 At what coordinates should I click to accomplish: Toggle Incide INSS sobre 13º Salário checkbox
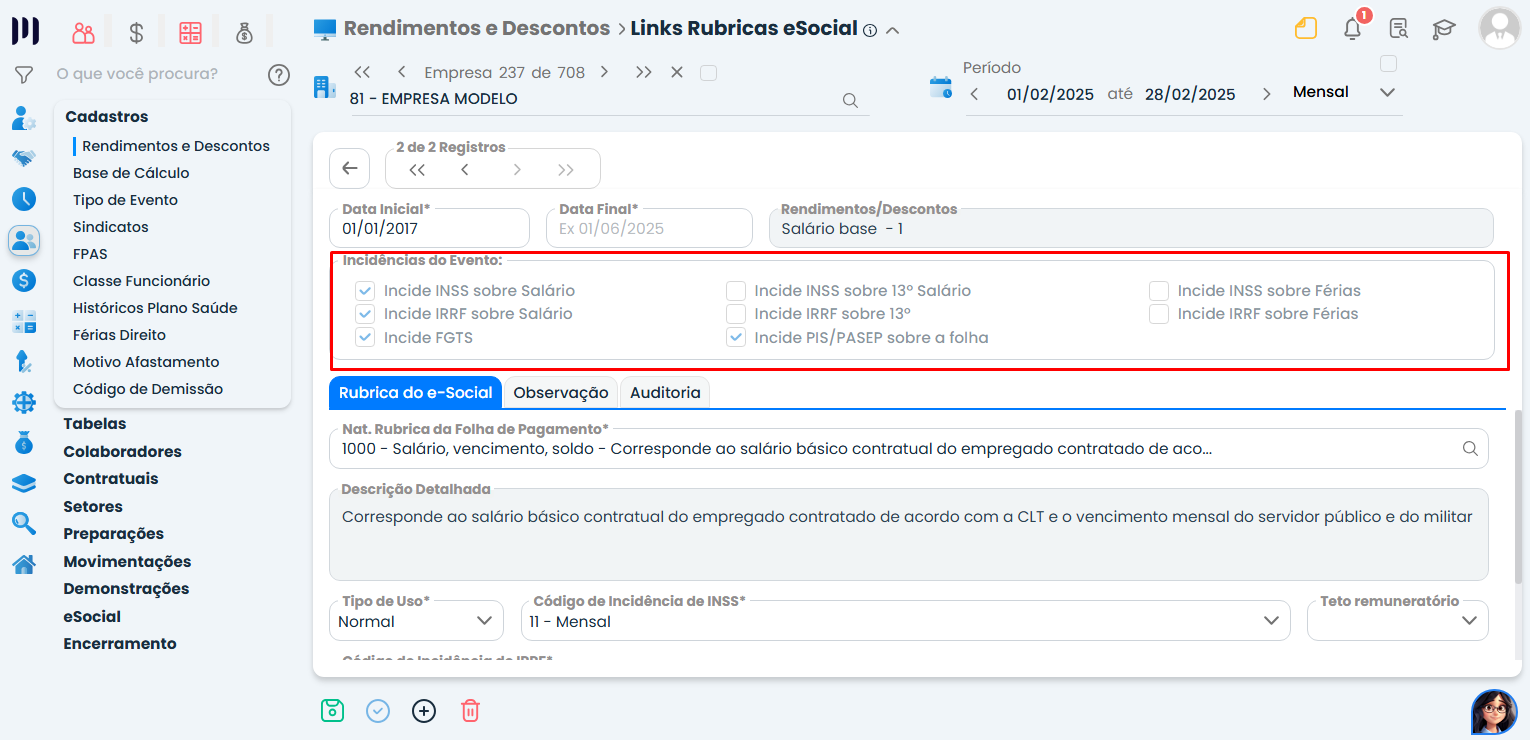point(736,291)
